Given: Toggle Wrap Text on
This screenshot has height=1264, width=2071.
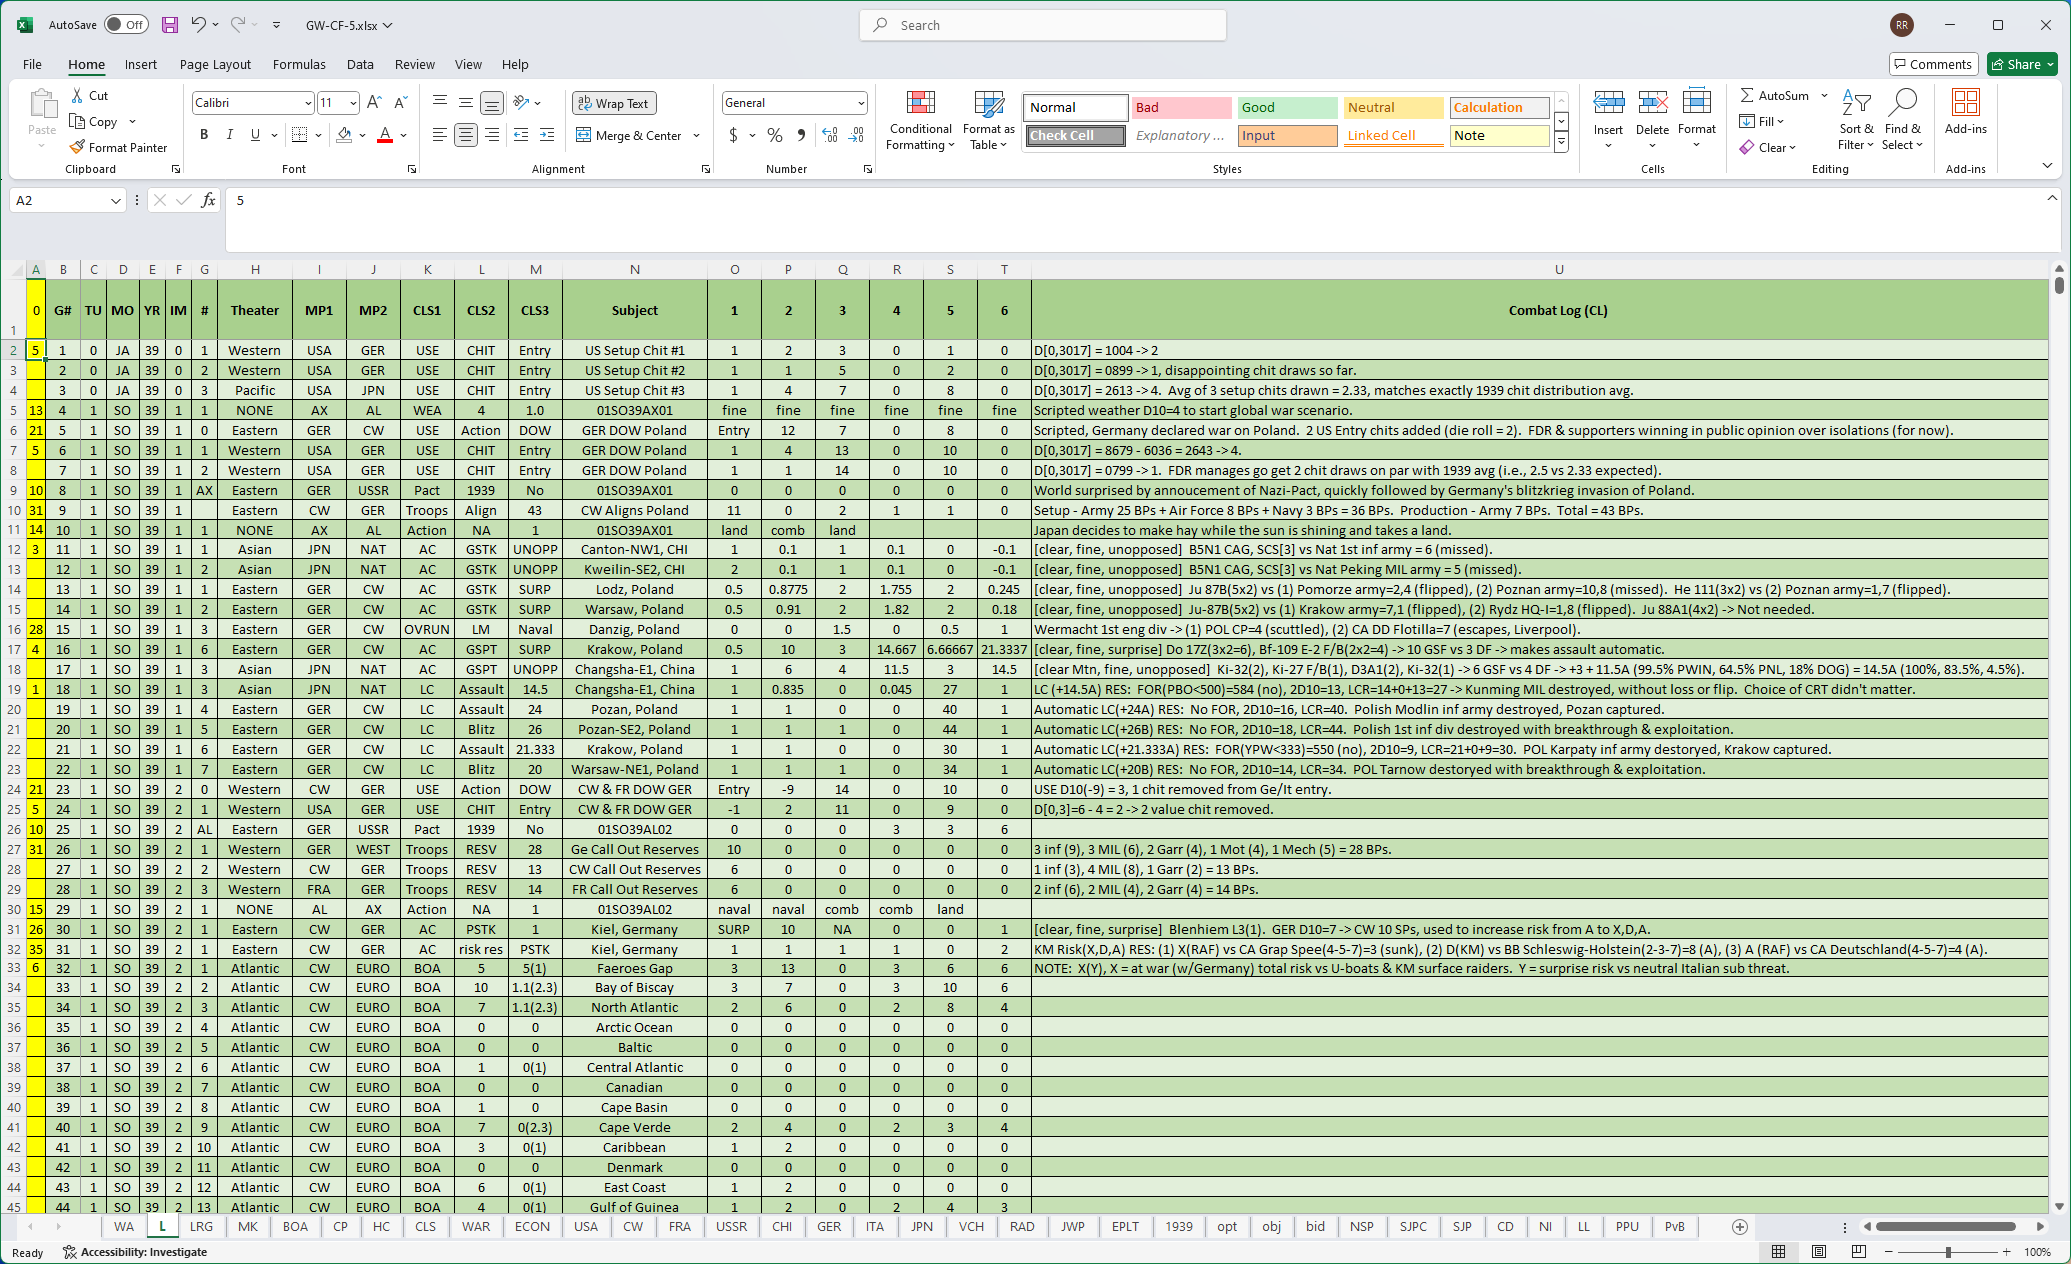Looking at the screenshot, I should click(x=613, y=103).
